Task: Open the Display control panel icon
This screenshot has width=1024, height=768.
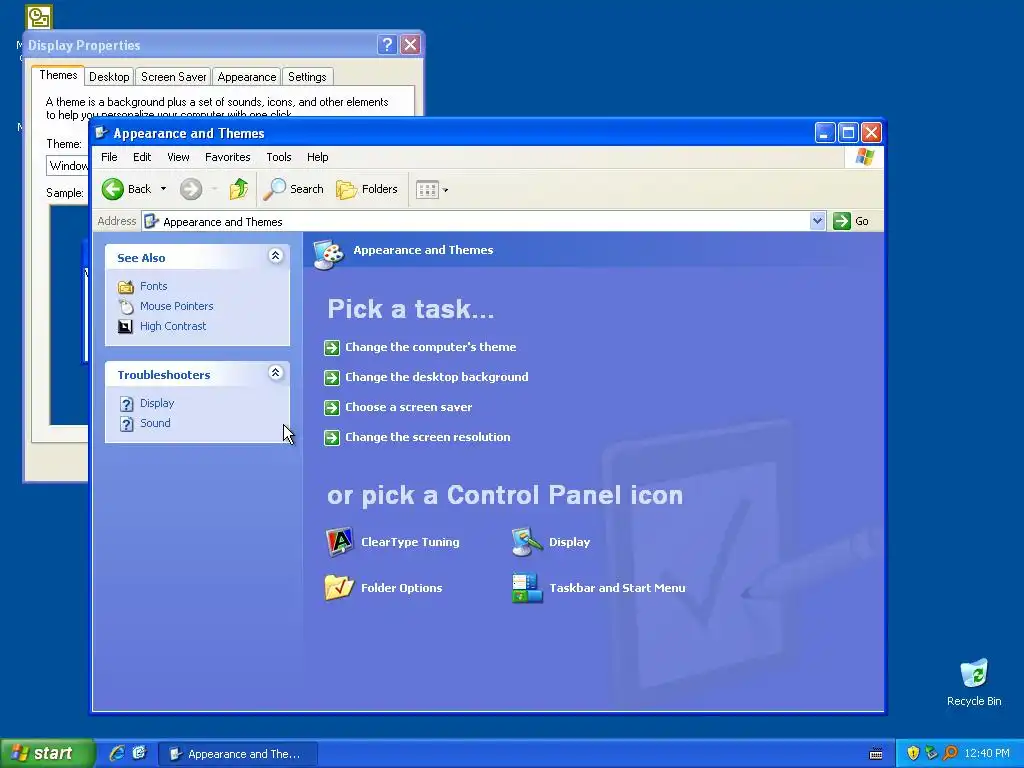Action: (x=527, y=542)
